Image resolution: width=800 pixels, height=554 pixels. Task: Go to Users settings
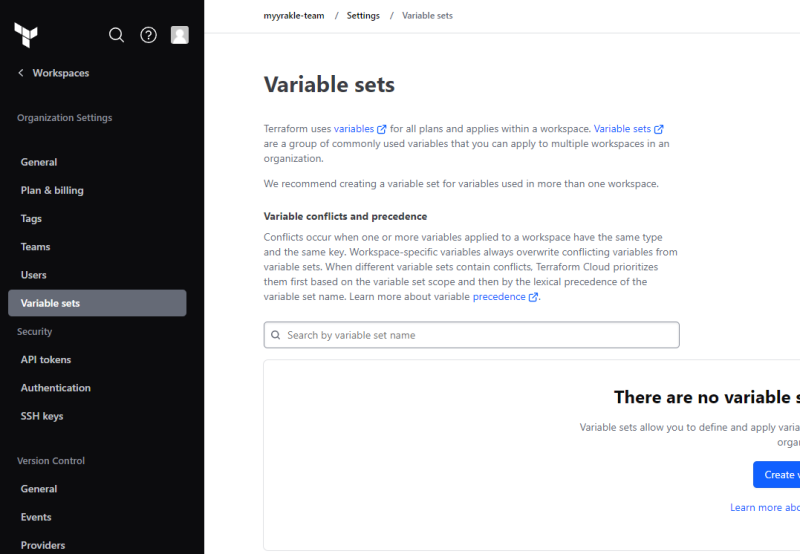click(x=33, y=275)
